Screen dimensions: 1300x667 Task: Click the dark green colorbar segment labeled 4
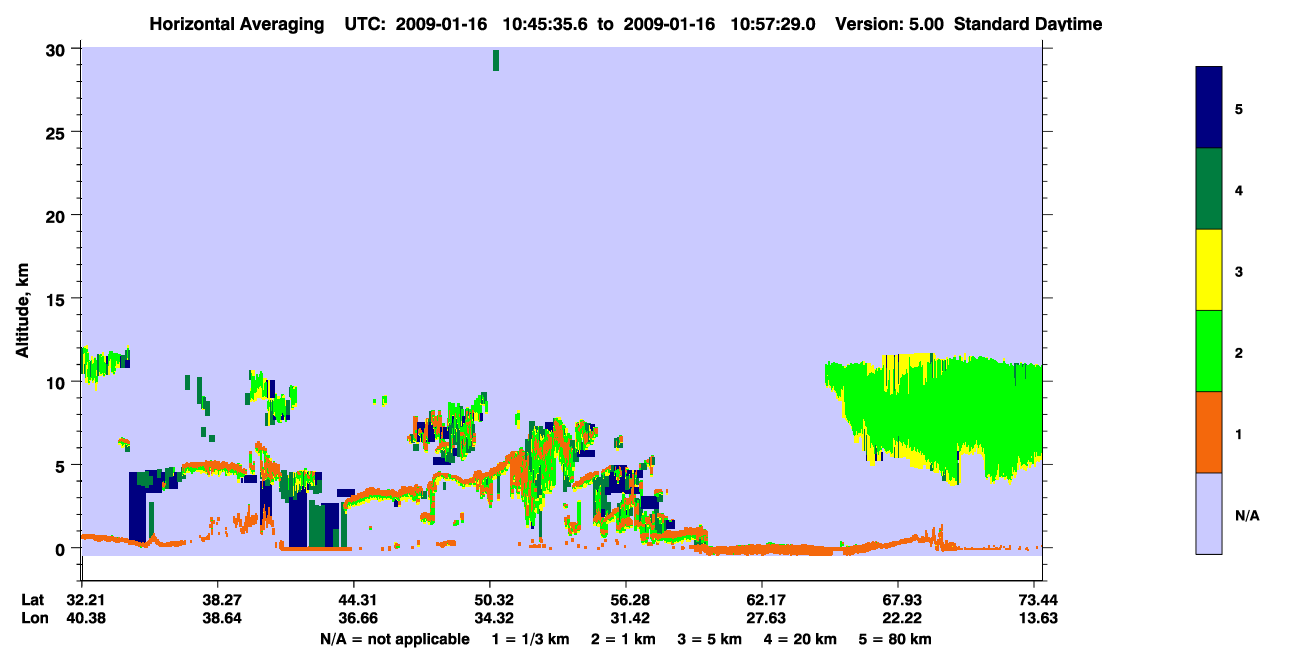point(1209,189)
